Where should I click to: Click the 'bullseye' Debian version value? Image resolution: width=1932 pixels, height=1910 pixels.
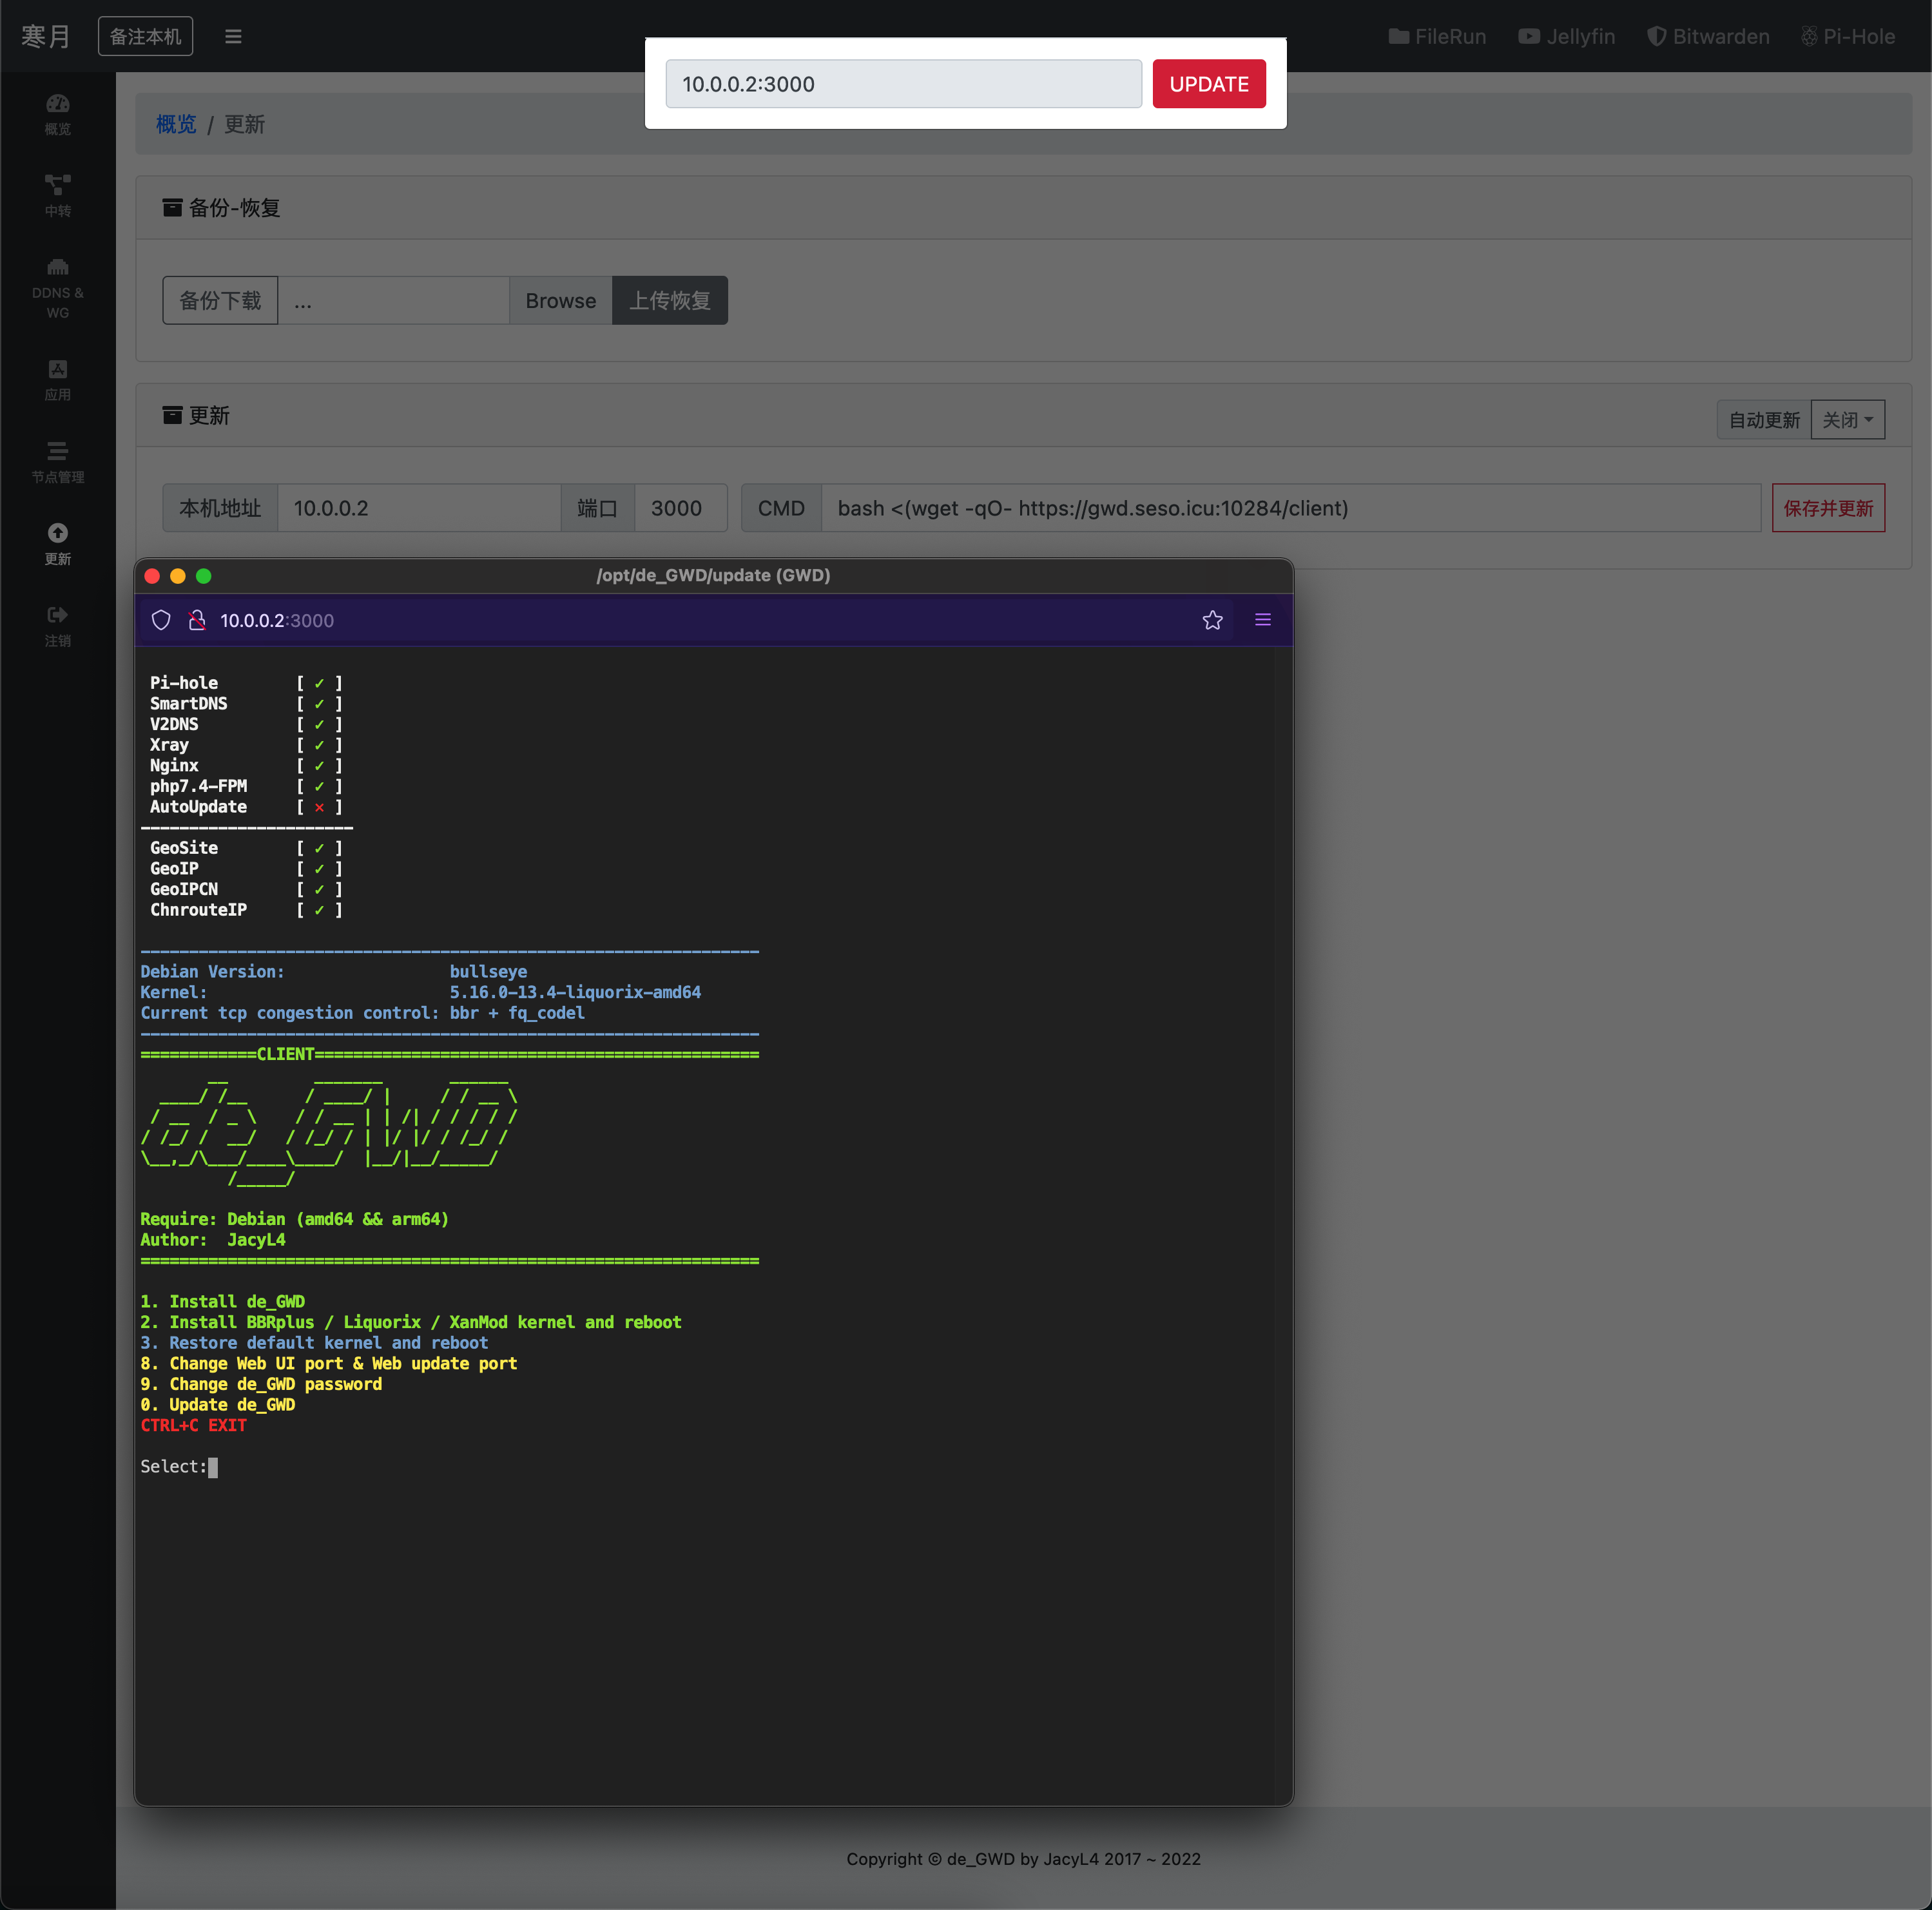point(488,971)
